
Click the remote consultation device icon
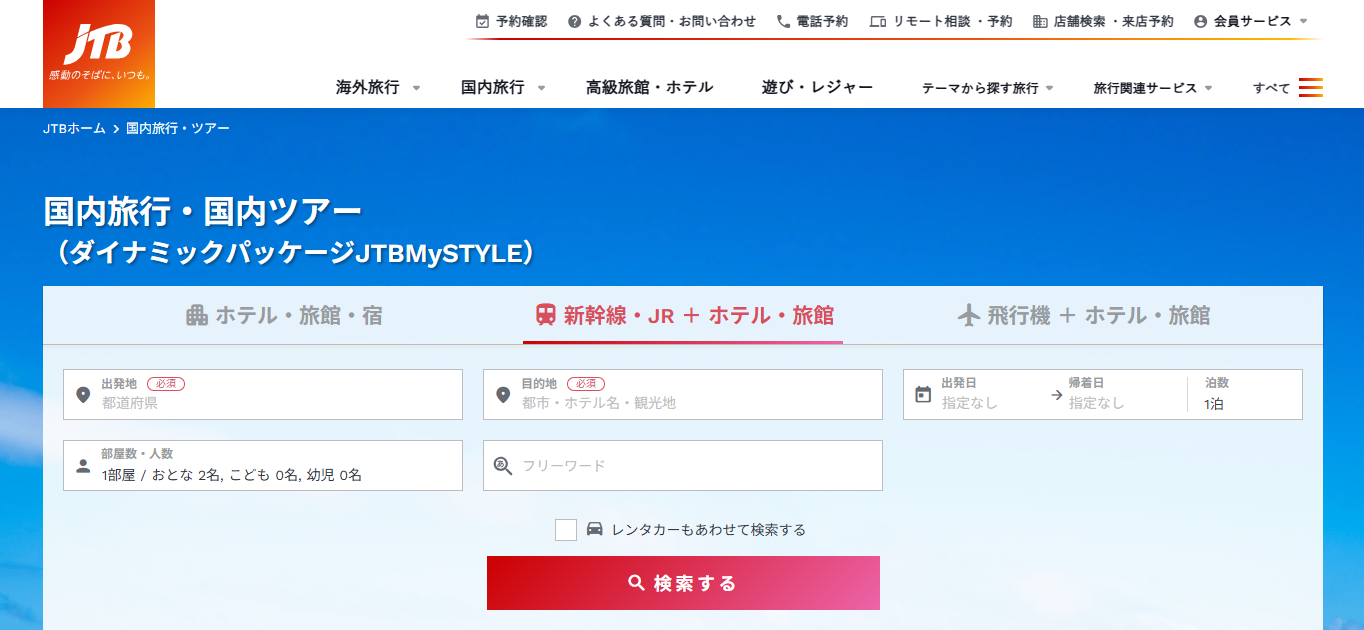(878, 21)
